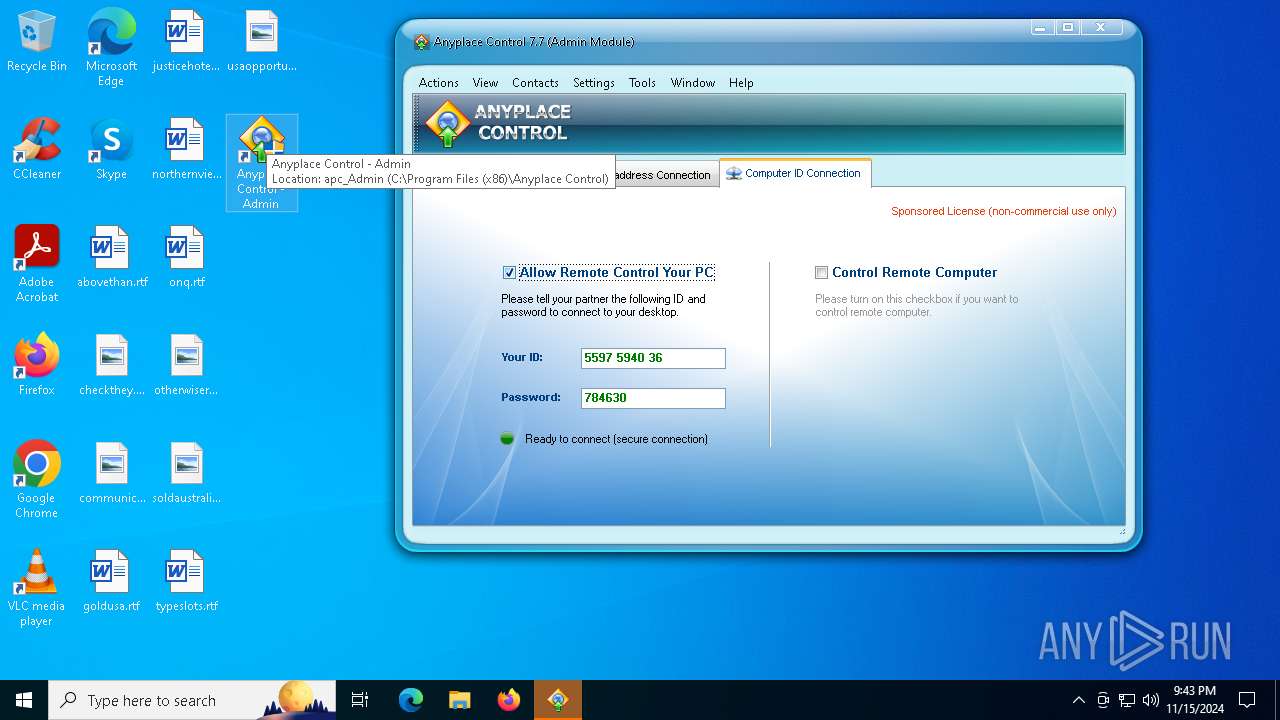
Task: Open Firefox from the taskbar
Action: (509, 700)
